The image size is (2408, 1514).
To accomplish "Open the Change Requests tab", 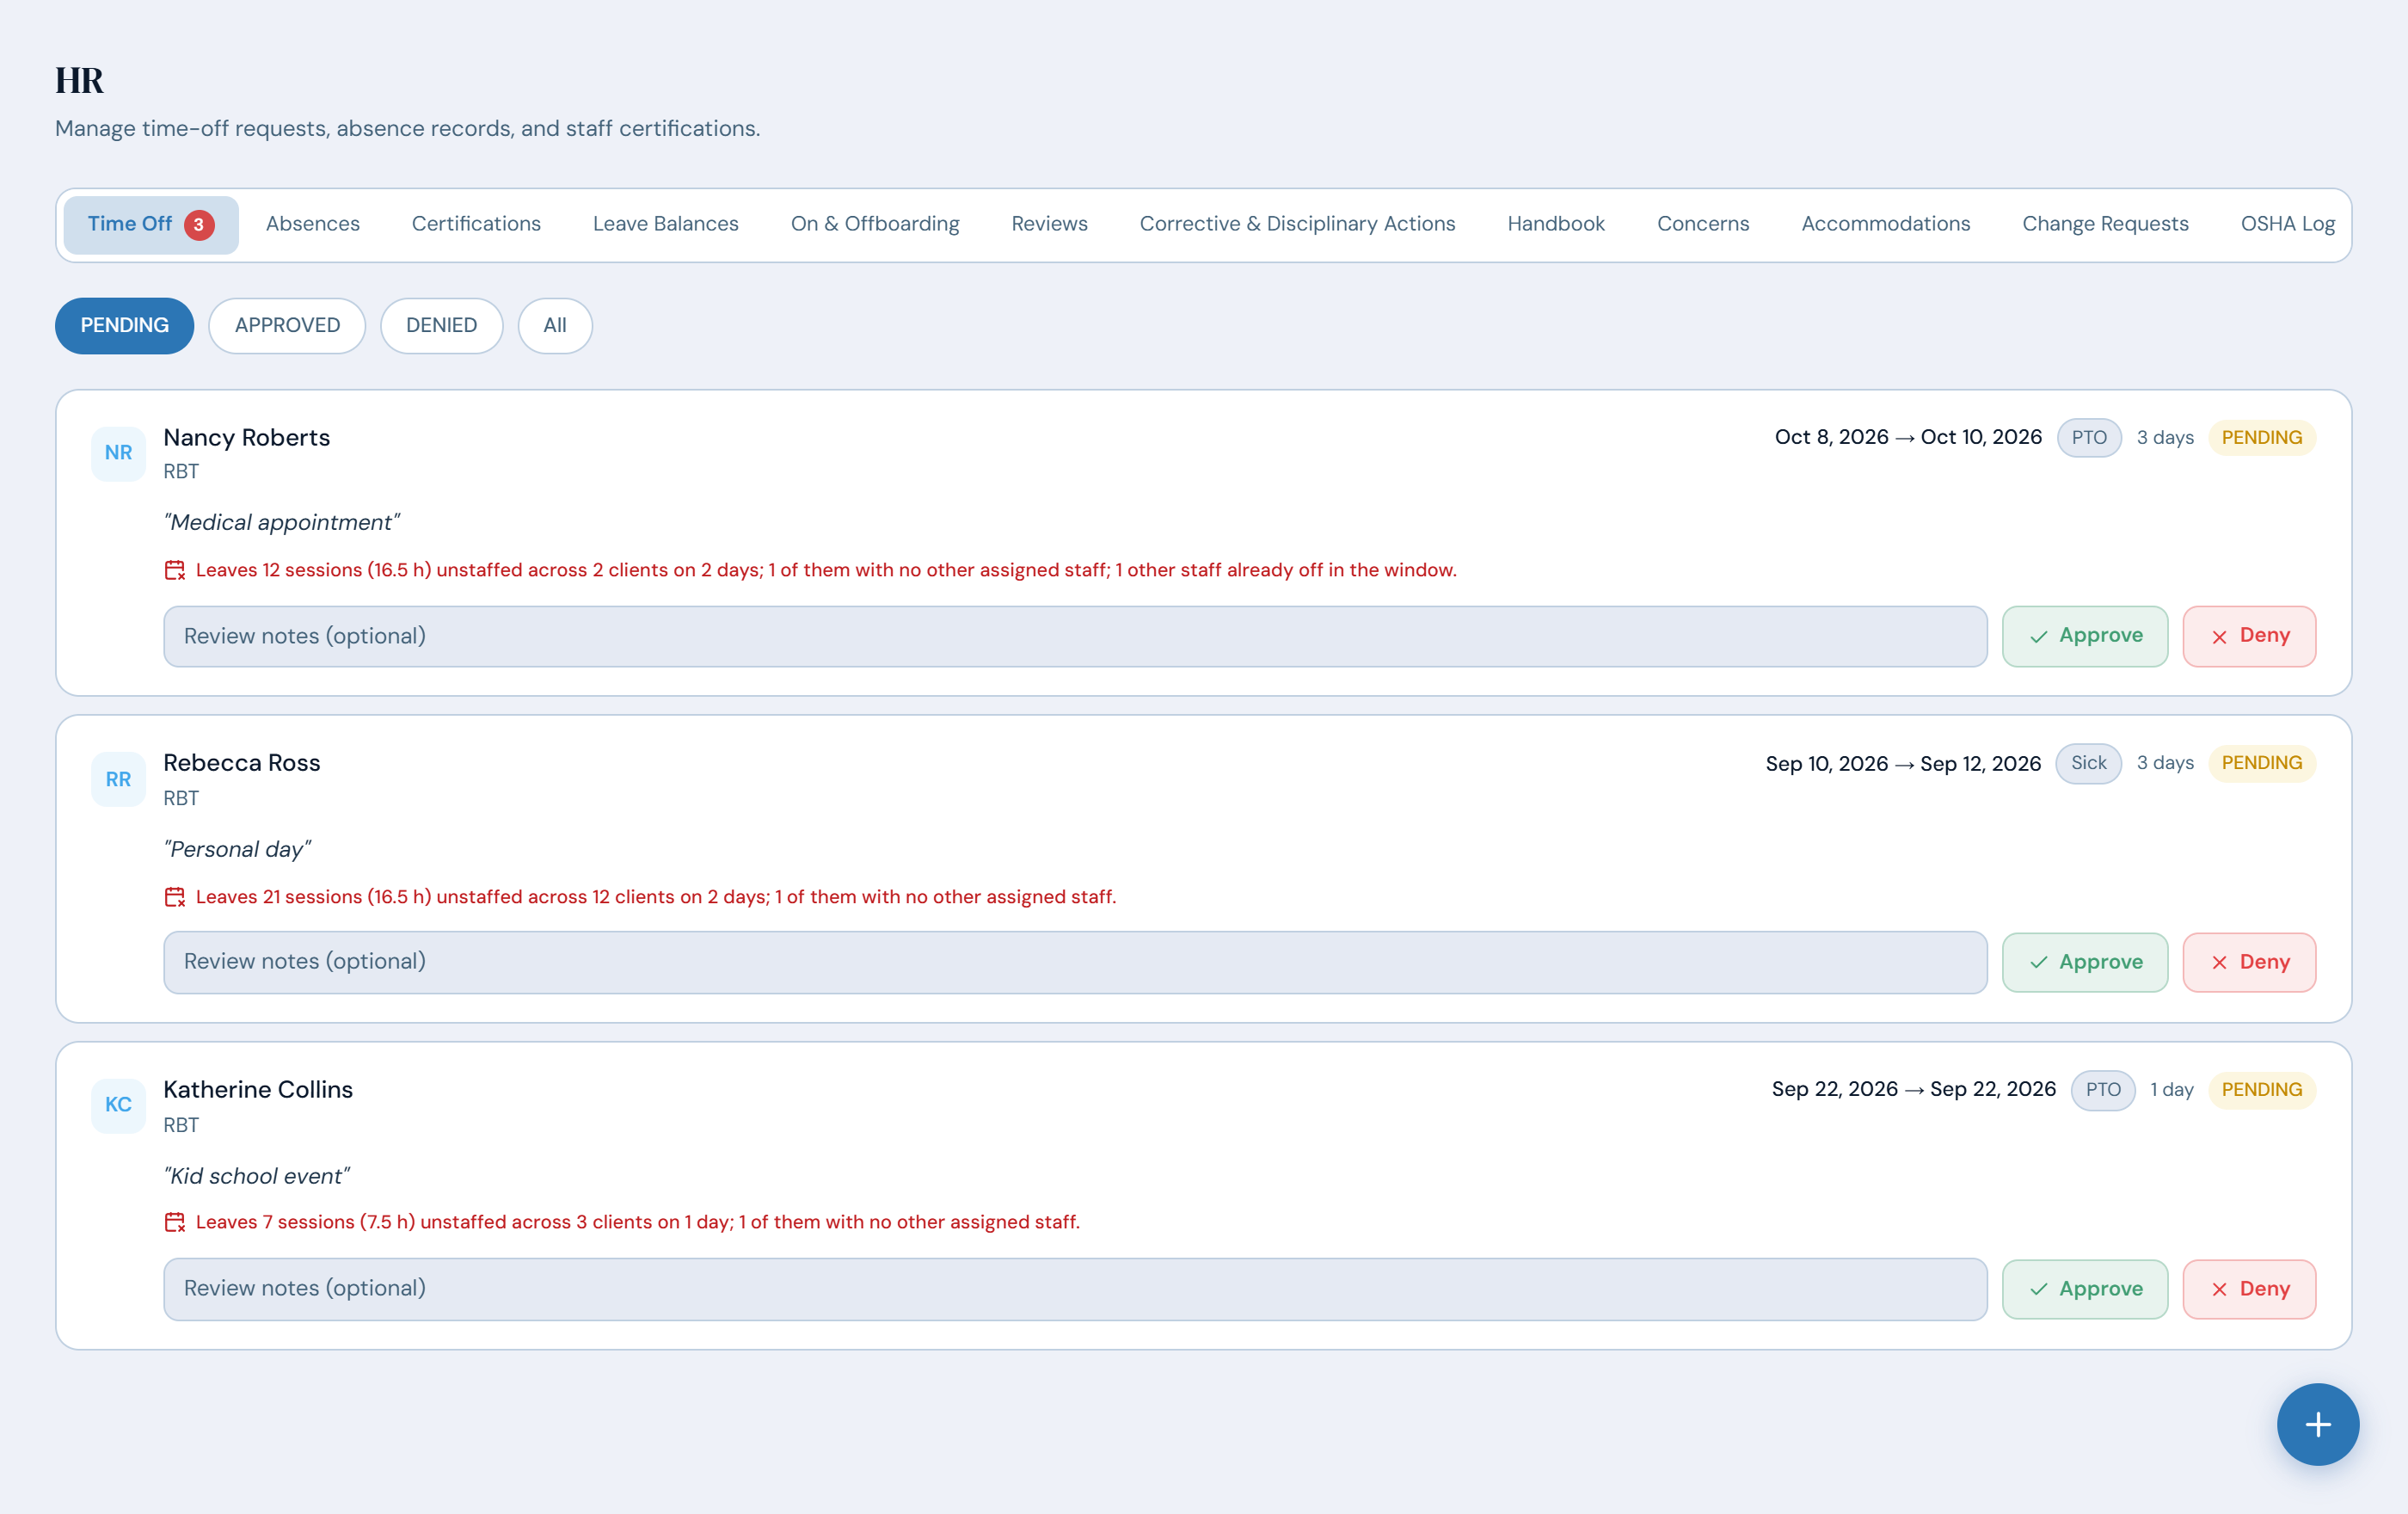I will tap(2105, 224).
